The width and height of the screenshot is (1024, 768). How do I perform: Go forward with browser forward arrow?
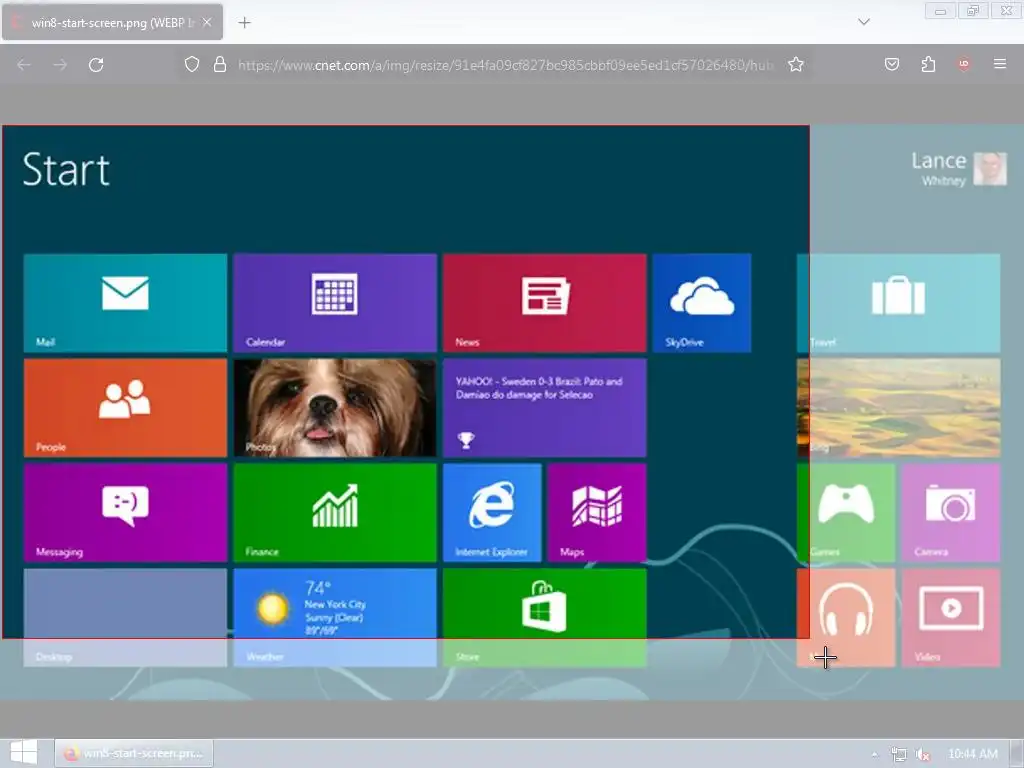[60, 65]
